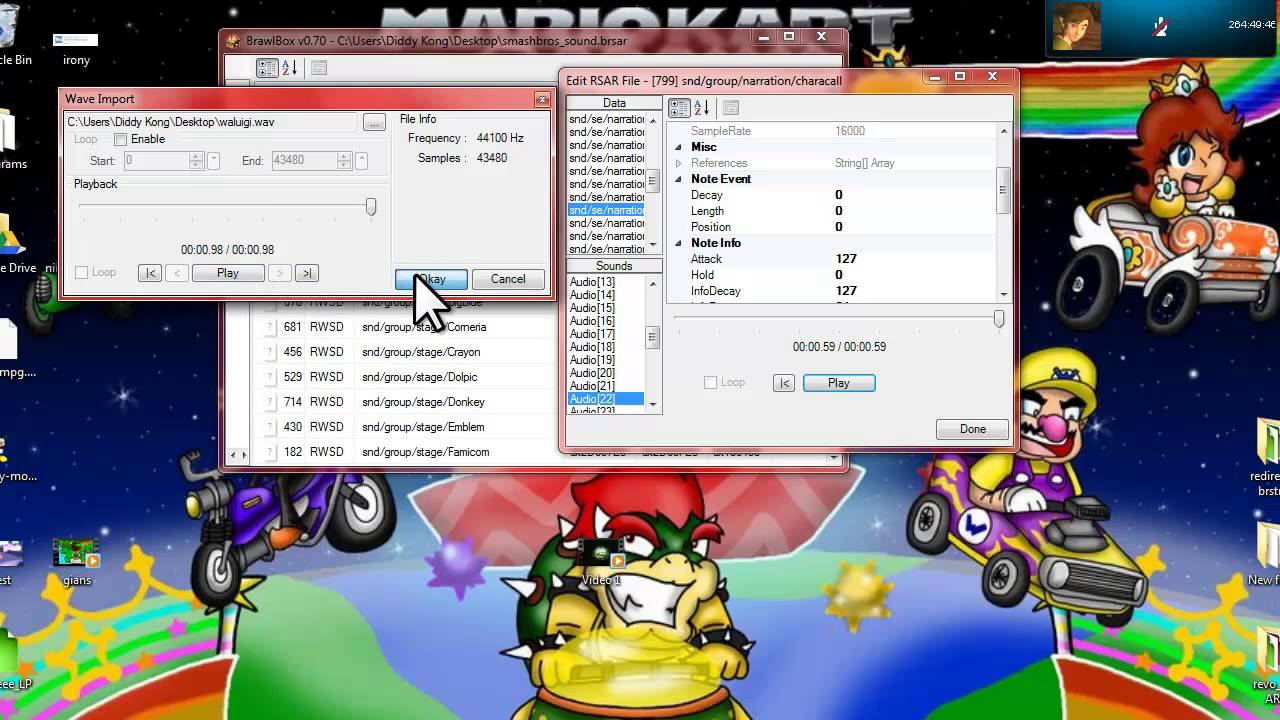Click Attack value 127 in property grid
This screenshot has height=720, width=1280.
[846, 259]
